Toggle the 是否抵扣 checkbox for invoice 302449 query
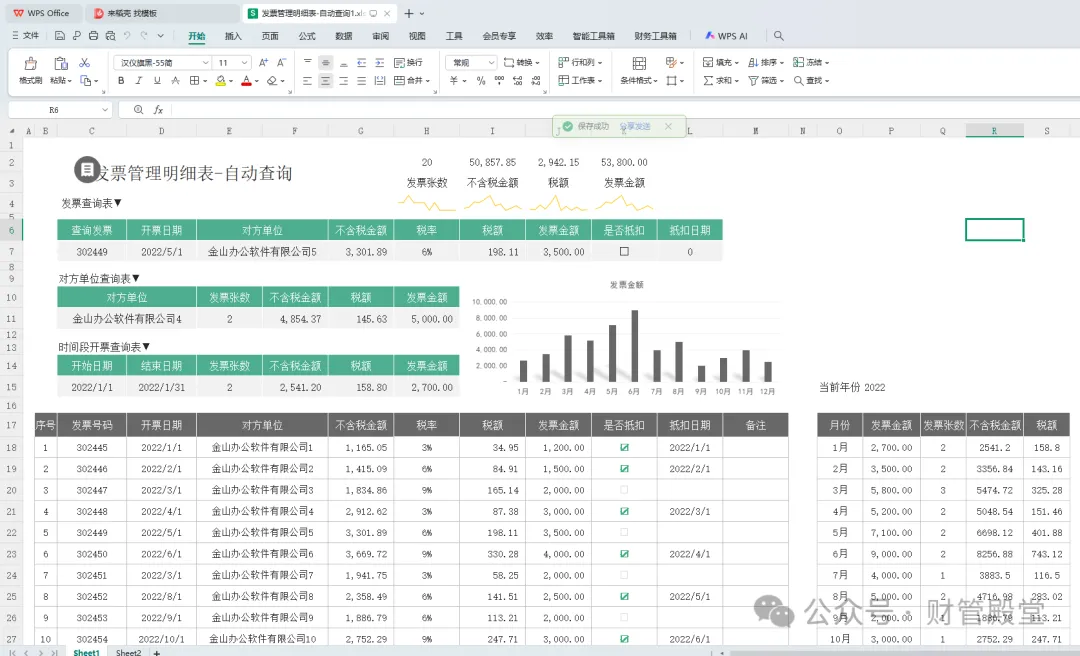Image resolution: width=1080 pixels, height=656 pixels. click(624, 252)
